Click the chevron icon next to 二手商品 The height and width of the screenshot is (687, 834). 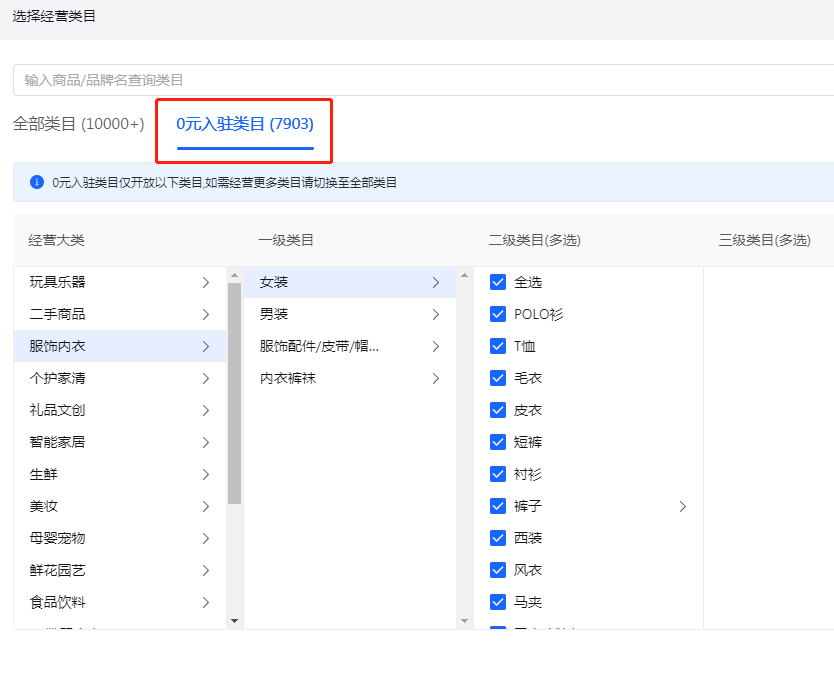(206, 315)
